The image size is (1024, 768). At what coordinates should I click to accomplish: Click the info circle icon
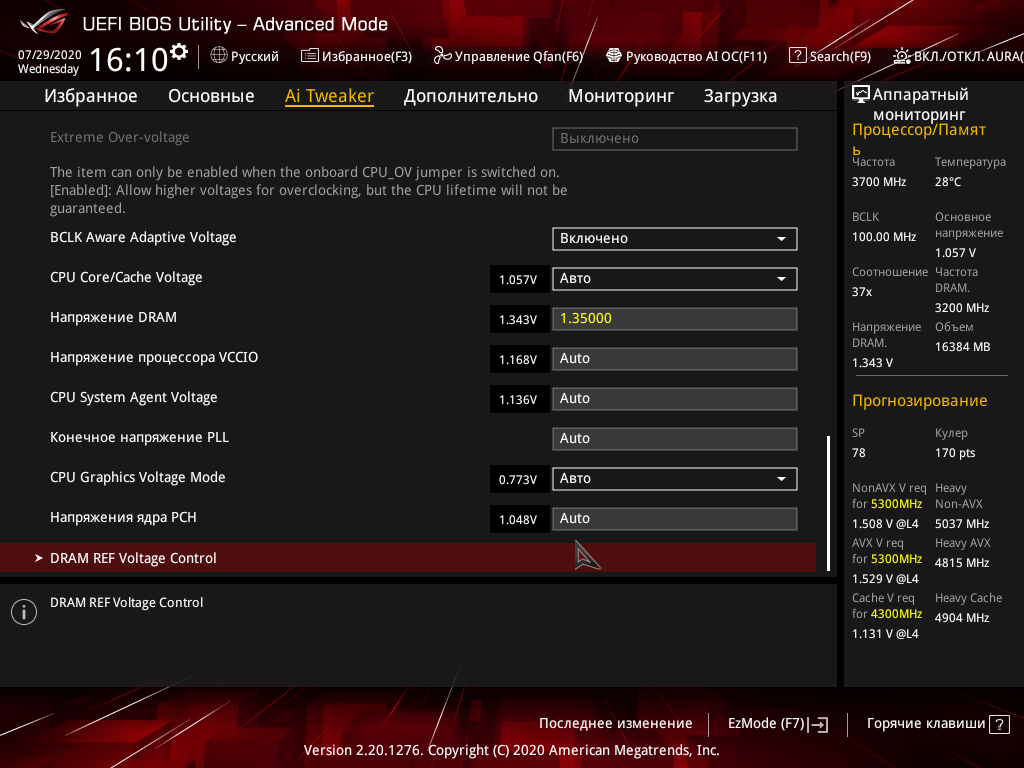[x=24, y=612]
